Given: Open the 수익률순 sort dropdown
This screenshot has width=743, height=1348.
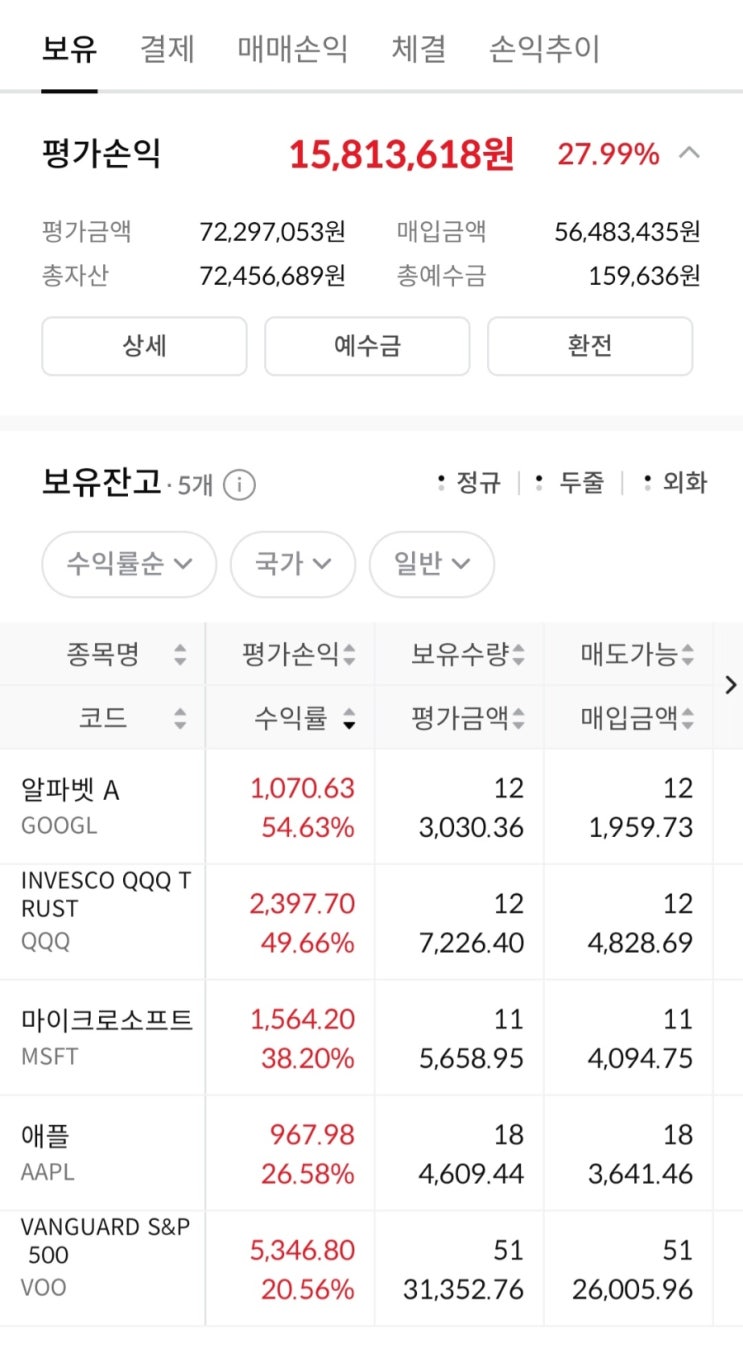Looking at the screenshot, I should (x=129, y=564).
